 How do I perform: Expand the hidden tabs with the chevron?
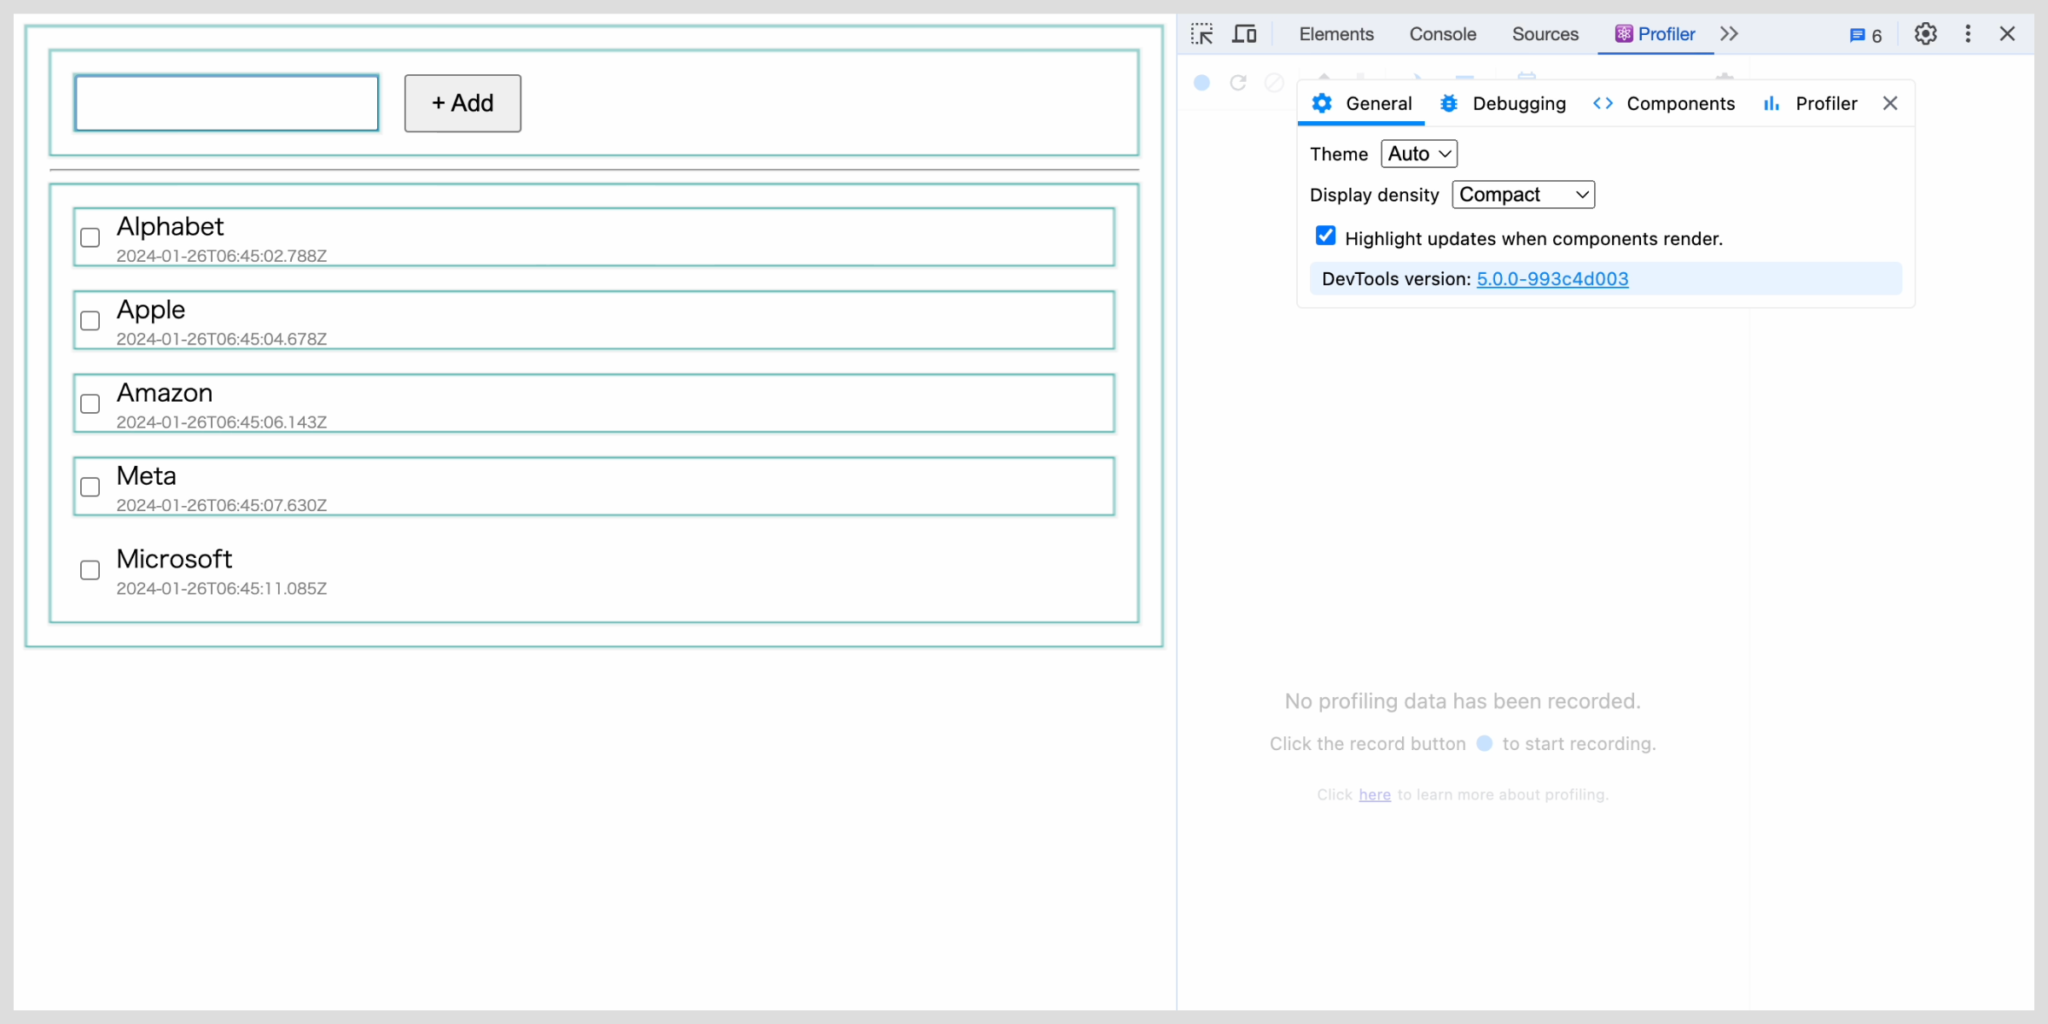1730,33
